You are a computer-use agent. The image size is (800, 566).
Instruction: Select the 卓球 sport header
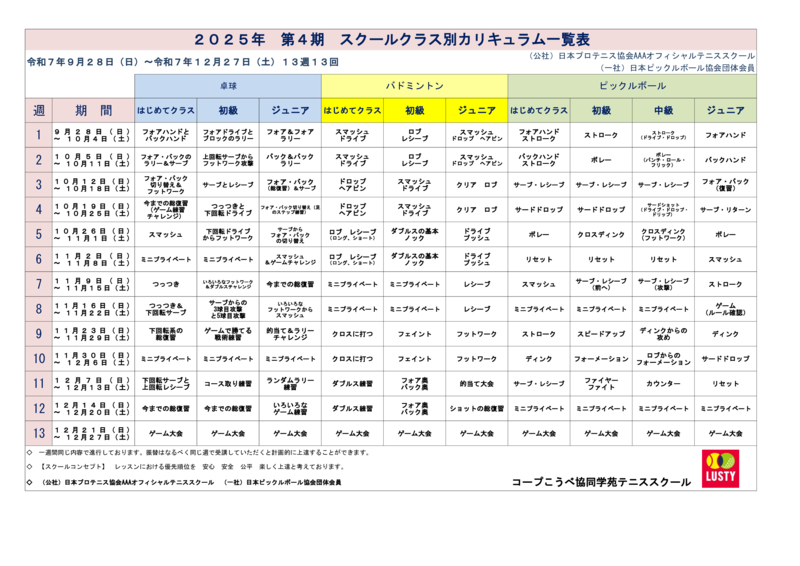(x=227, y=86)
